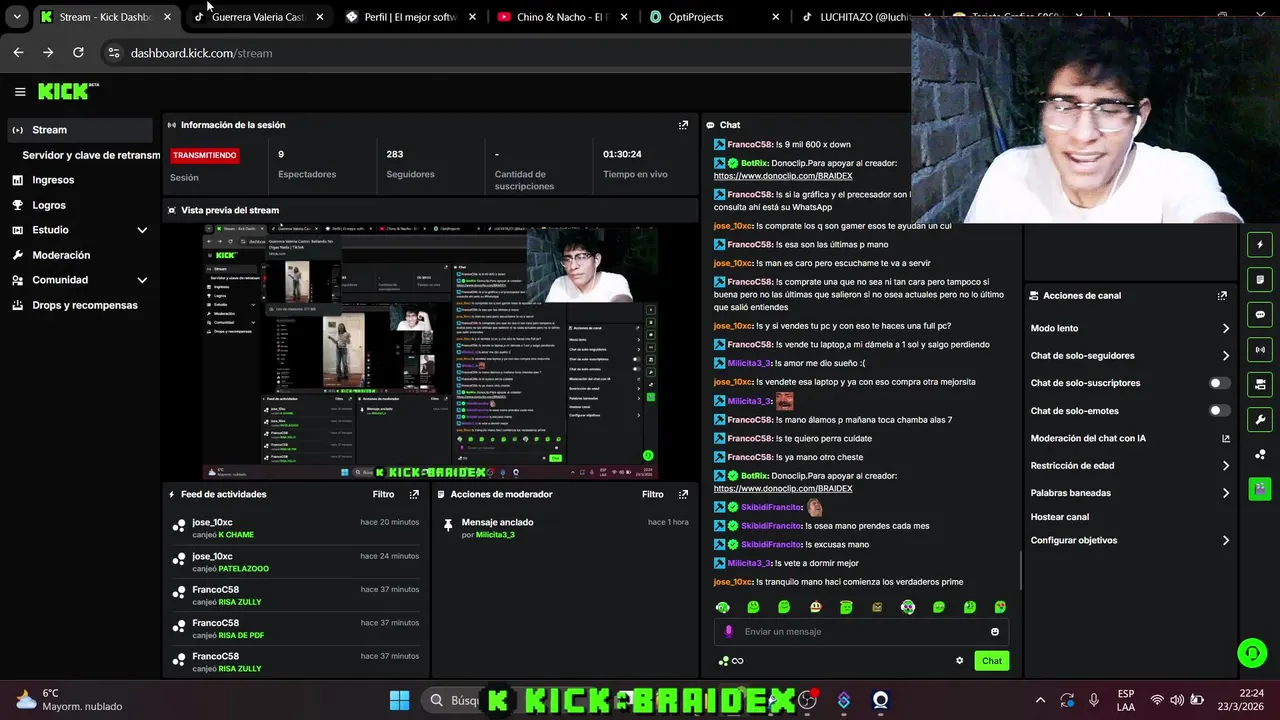This screenshot has width=1280, height=720.
Task: Click the green clapperboard icon in sidebar
Action: click(x=1260, y=489)
